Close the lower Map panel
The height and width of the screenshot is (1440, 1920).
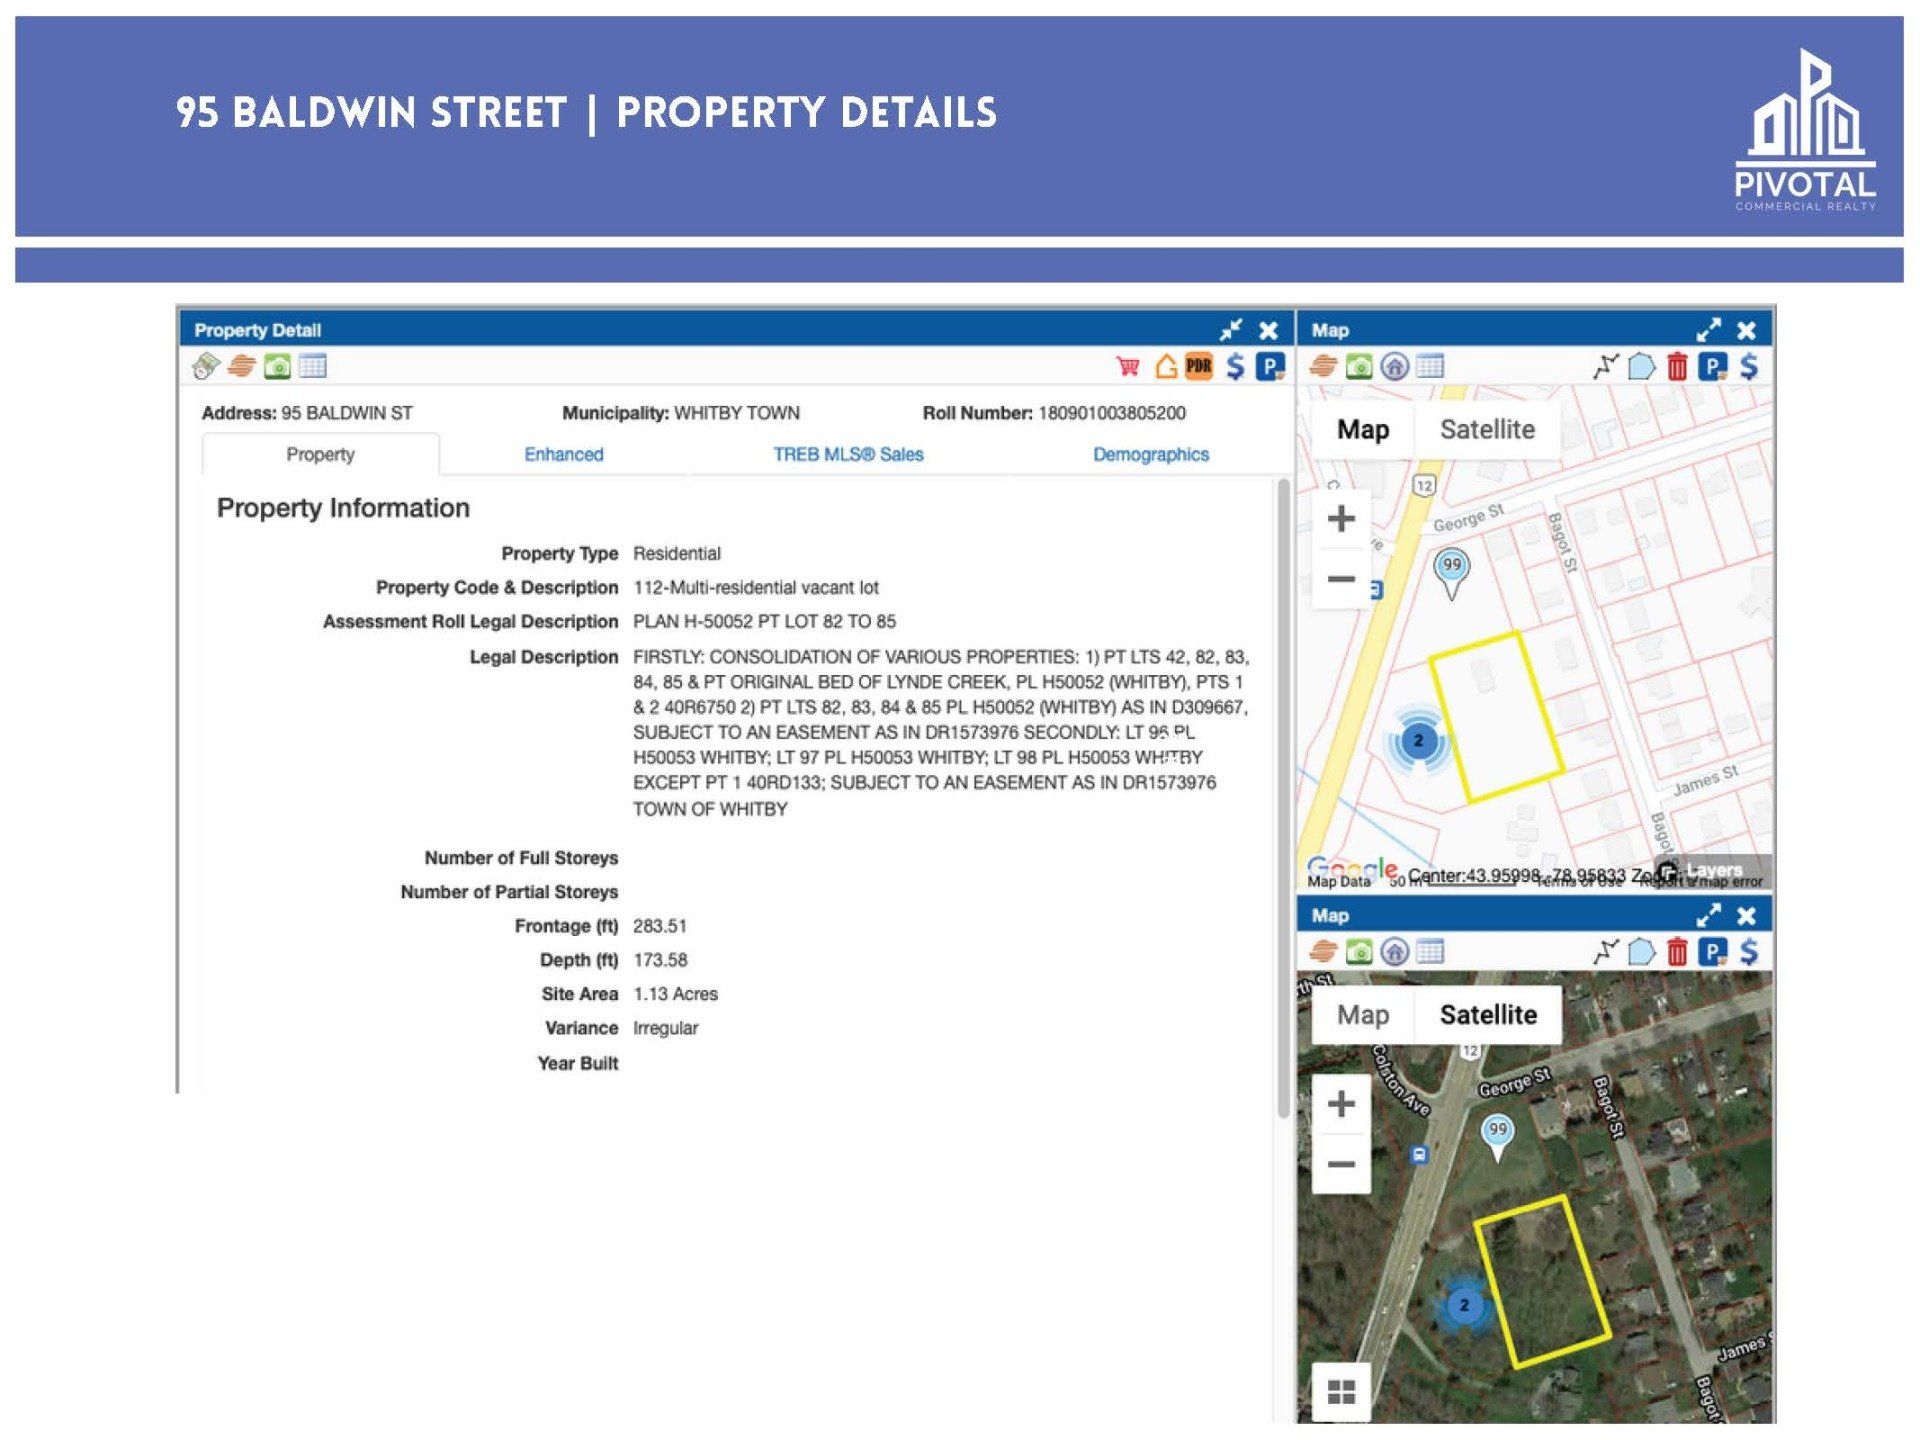pos(1746,915)
